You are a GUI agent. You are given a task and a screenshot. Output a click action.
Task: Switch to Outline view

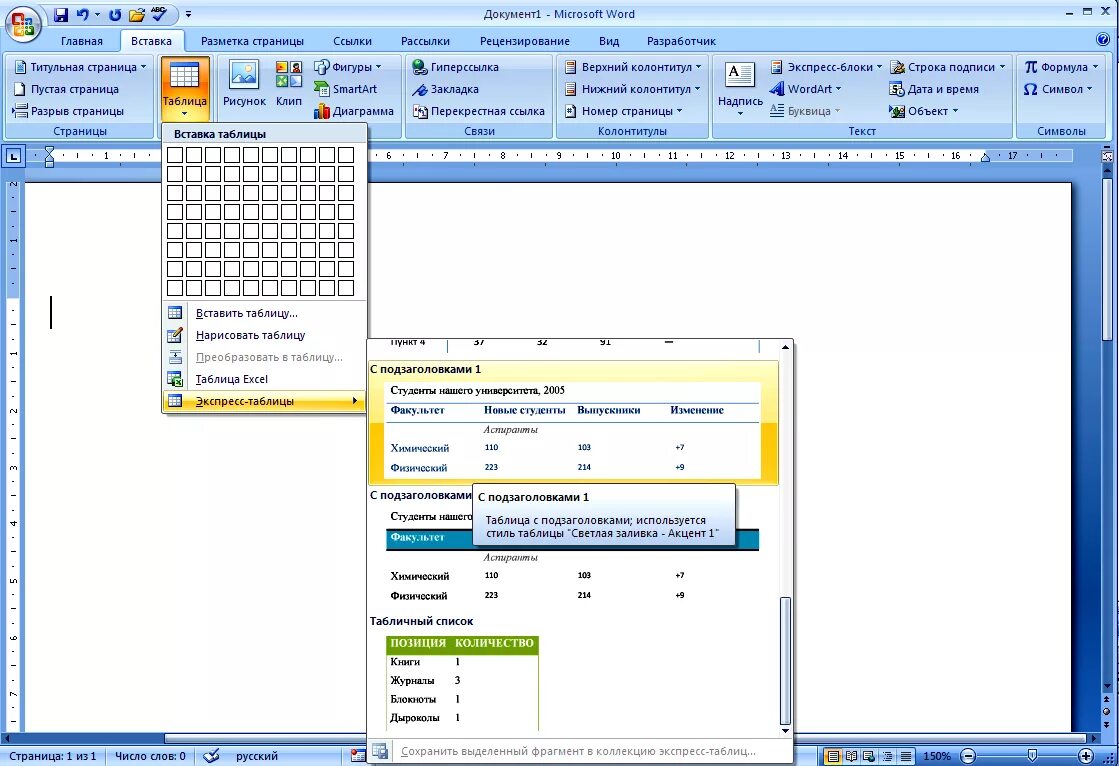coord(887,756)
